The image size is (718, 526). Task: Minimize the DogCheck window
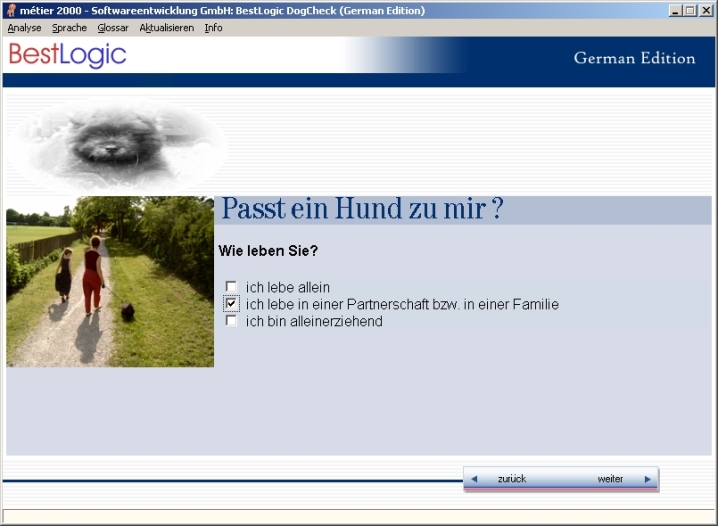coord(676,10)
